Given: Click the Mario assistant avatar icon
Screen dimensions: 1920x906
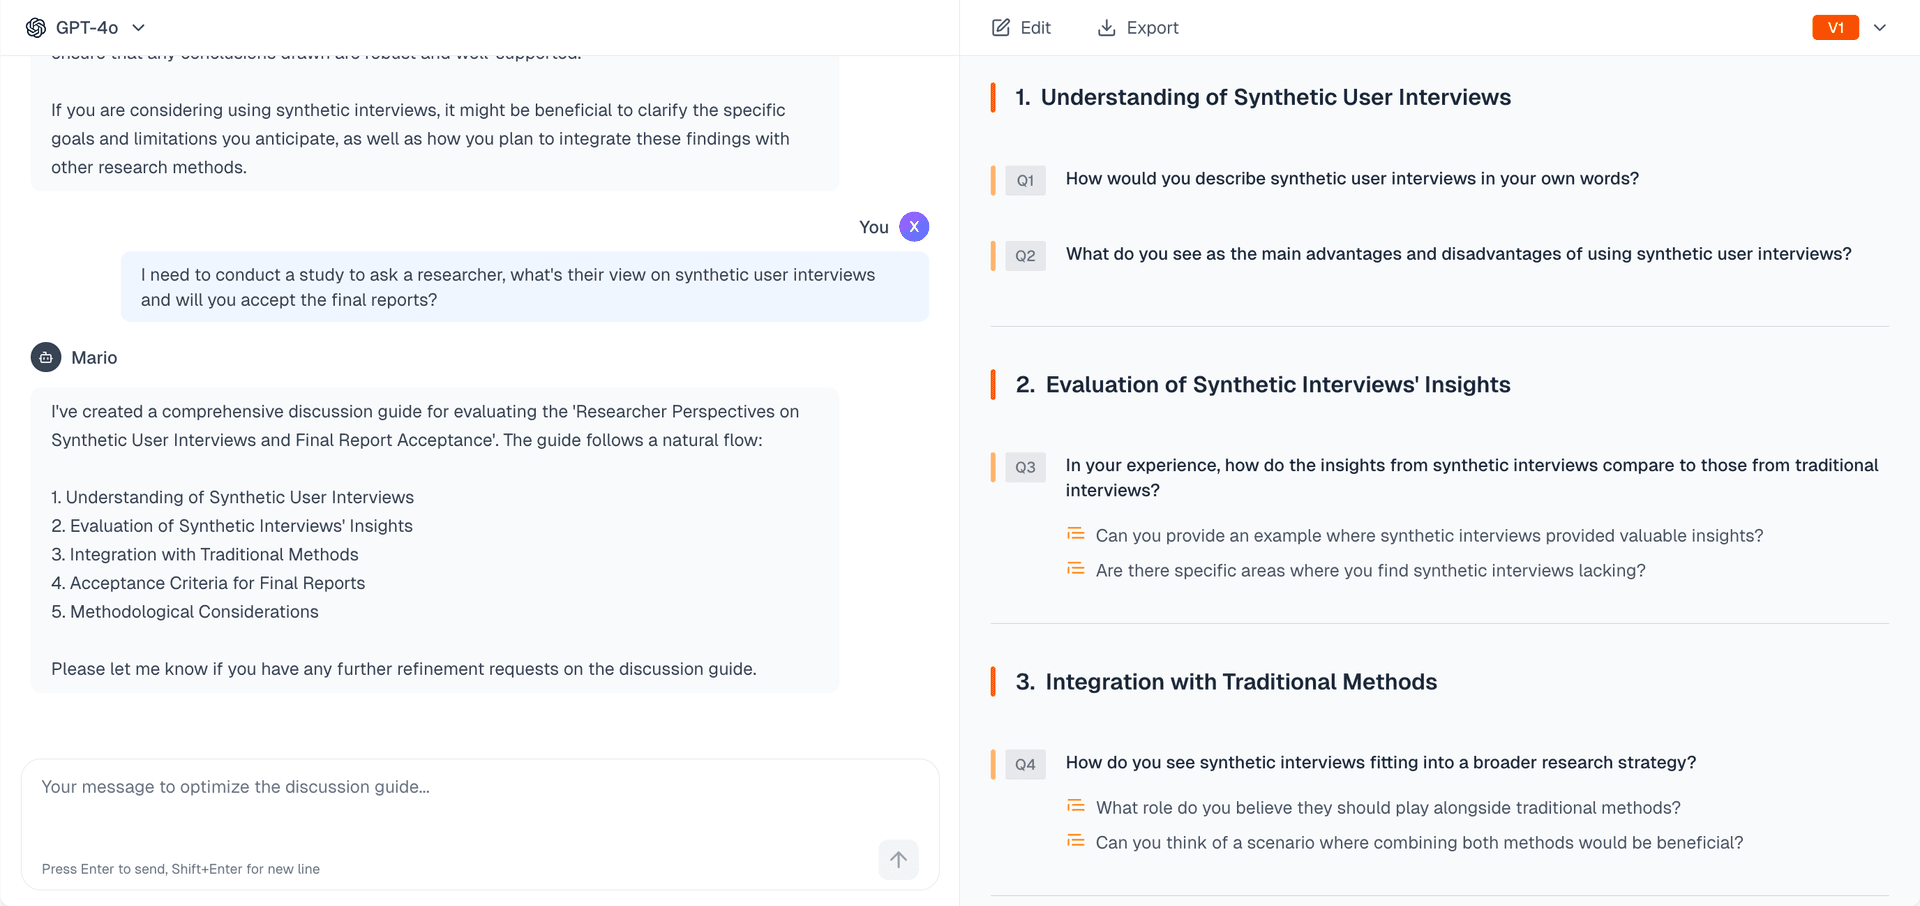Looking at the screenshot, I should [x=44, y=357].
